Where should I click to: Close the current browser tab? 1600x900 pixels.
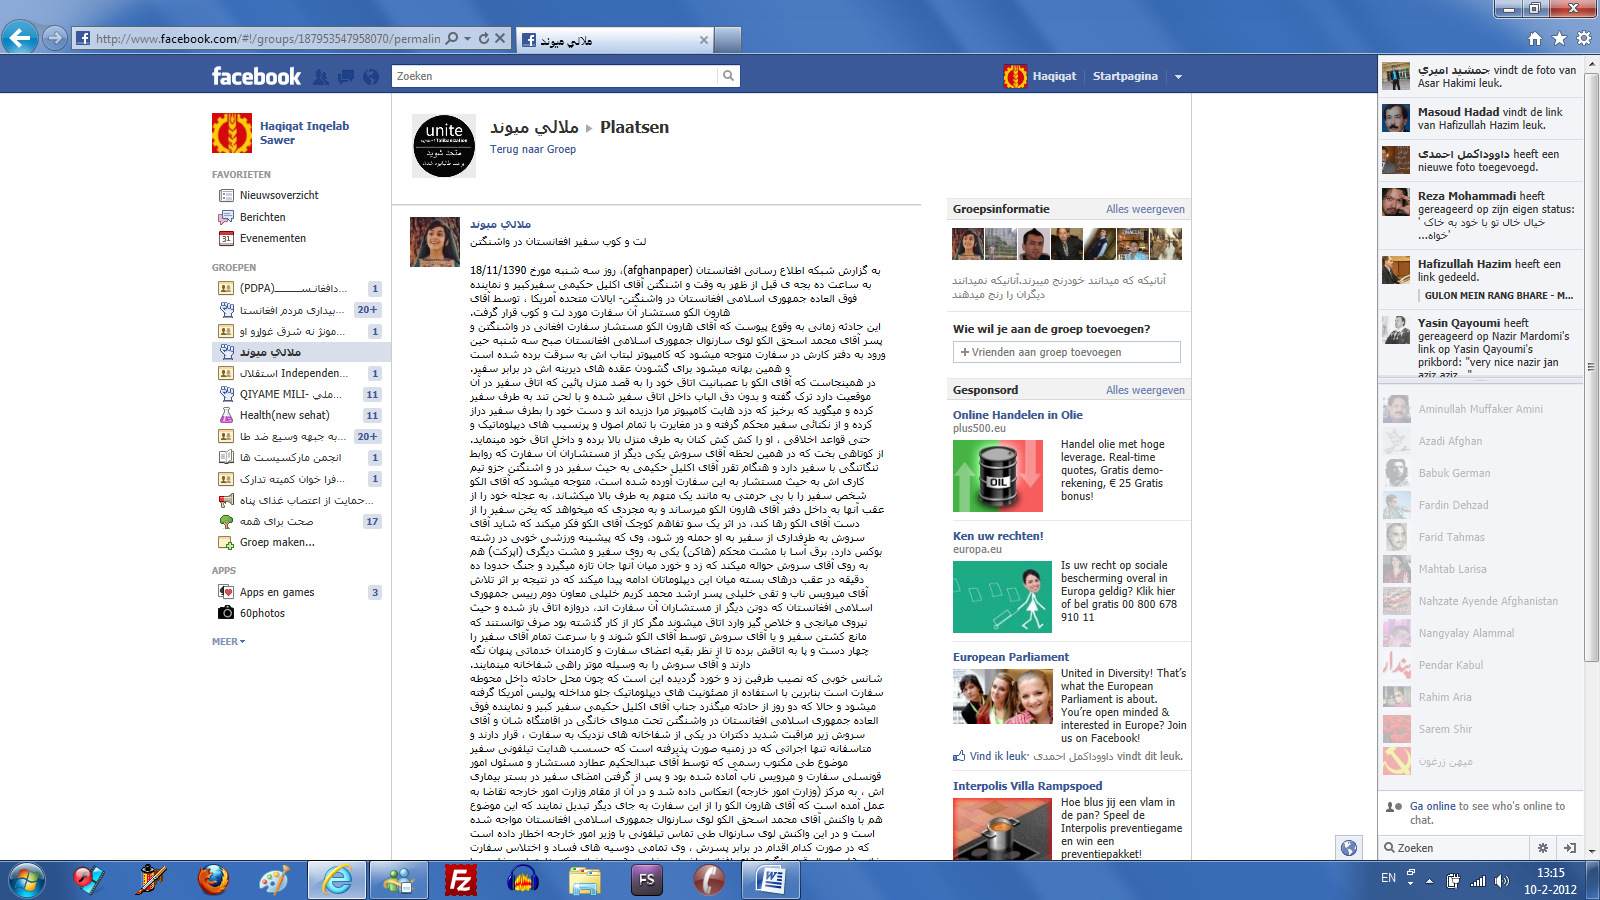704,40
